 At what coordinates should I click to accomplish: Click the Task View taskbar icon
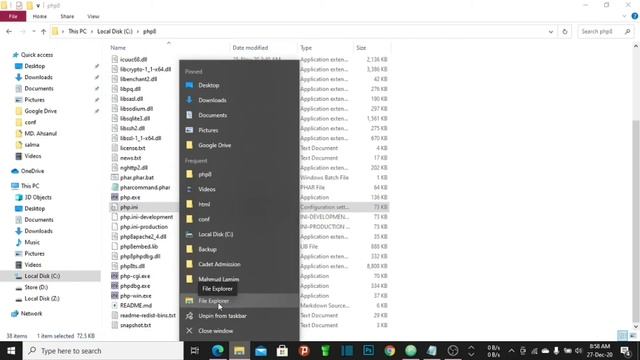point(195,351)
